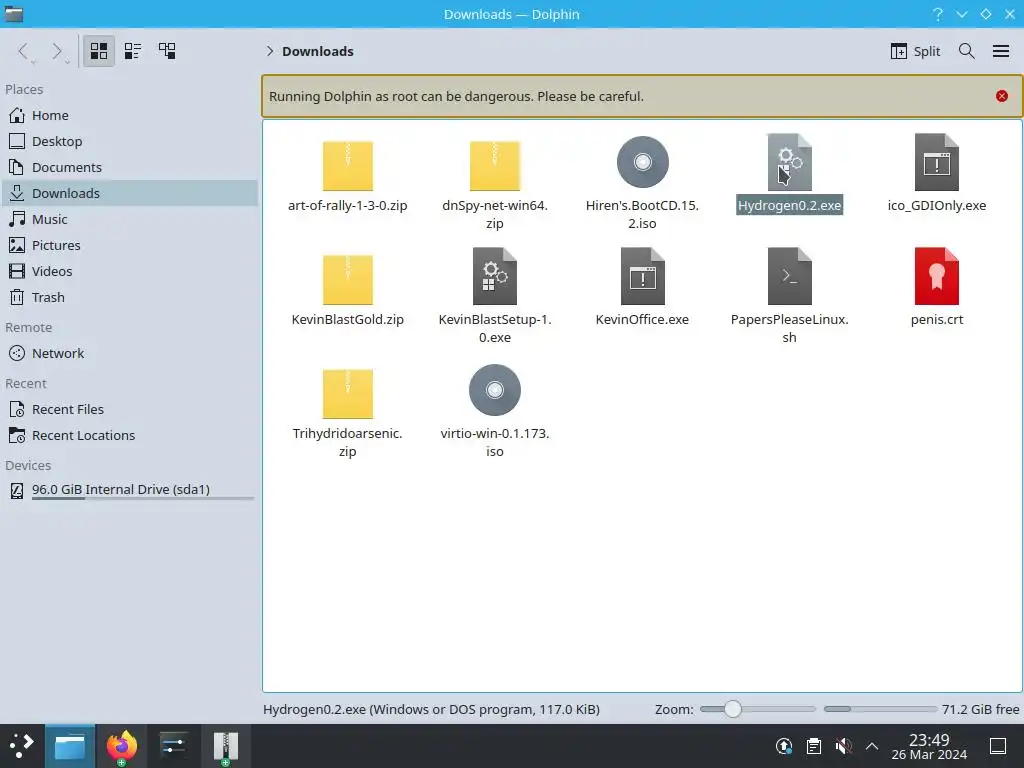Image resolution: width=1024 pixels, height=768 pixels.
Task: Open Home in Places
Action: [x=129, y=115]
